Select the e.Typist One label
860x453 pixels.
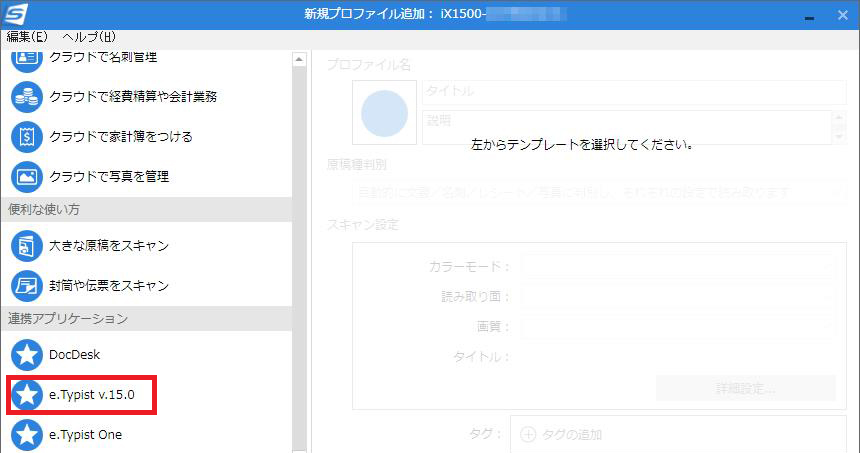[86, 435]
